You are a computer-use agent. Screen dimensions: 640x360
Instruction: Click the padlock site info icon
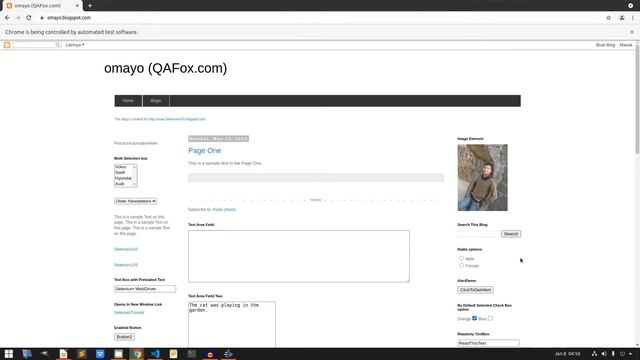(x=42, y=18)
